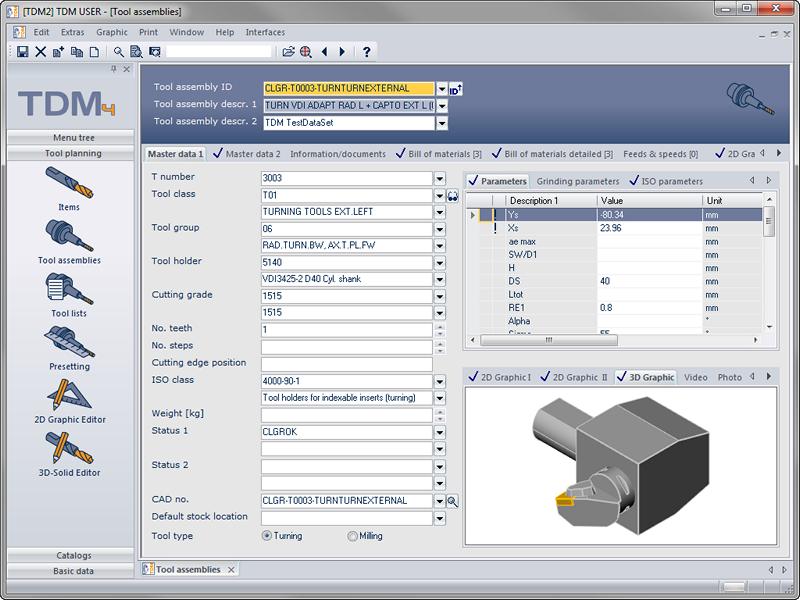Go to next record with right arrow
Viewport: 800px width, 600px height.
(342, 52)
